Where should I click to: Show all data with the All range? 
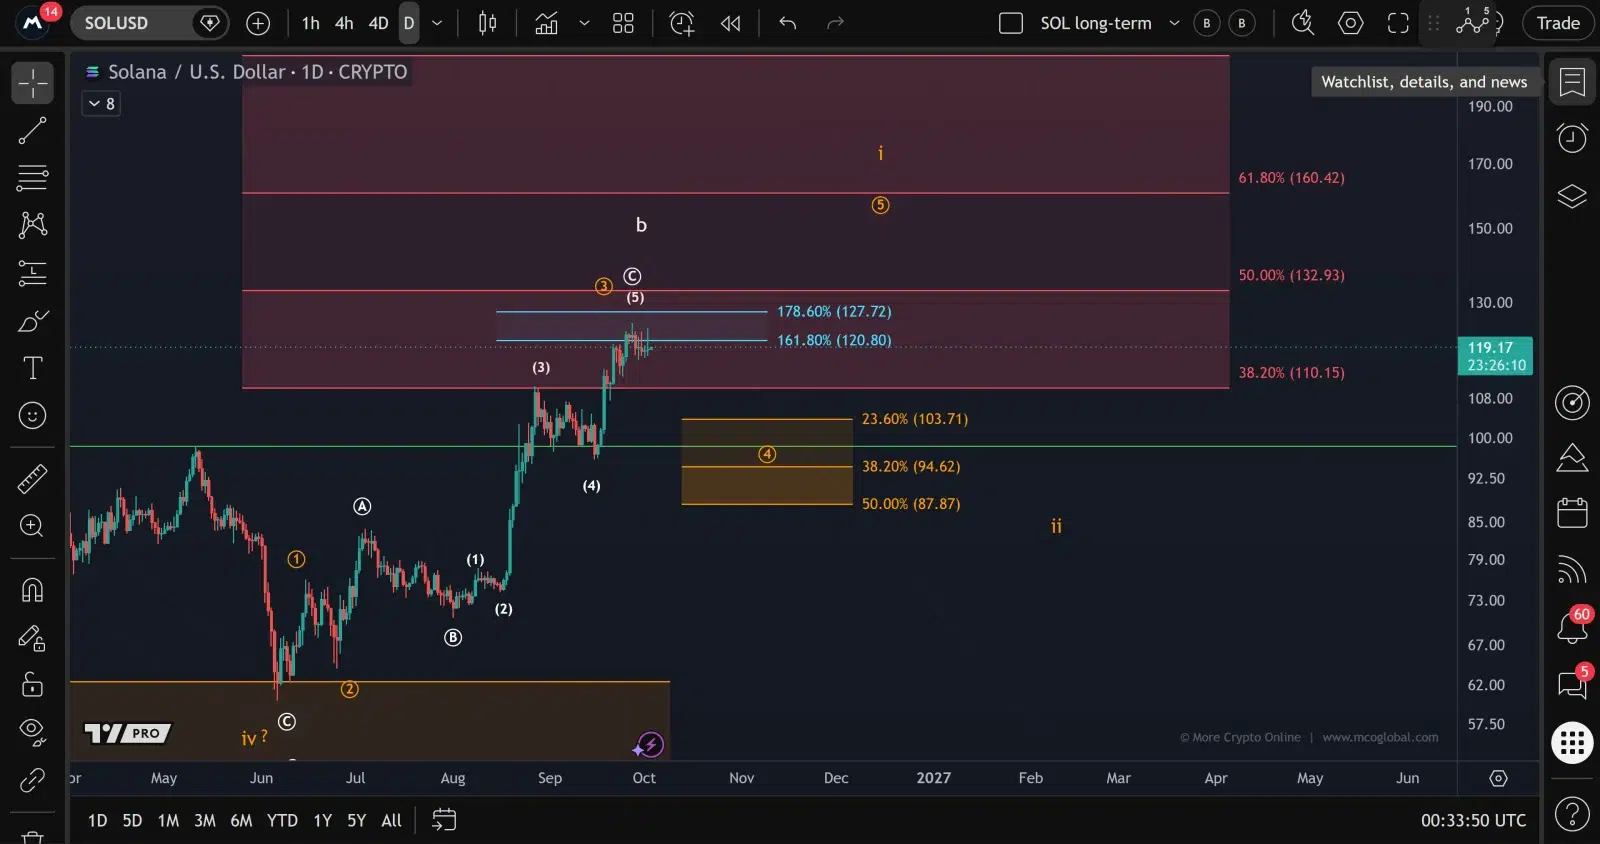[391, 820]
